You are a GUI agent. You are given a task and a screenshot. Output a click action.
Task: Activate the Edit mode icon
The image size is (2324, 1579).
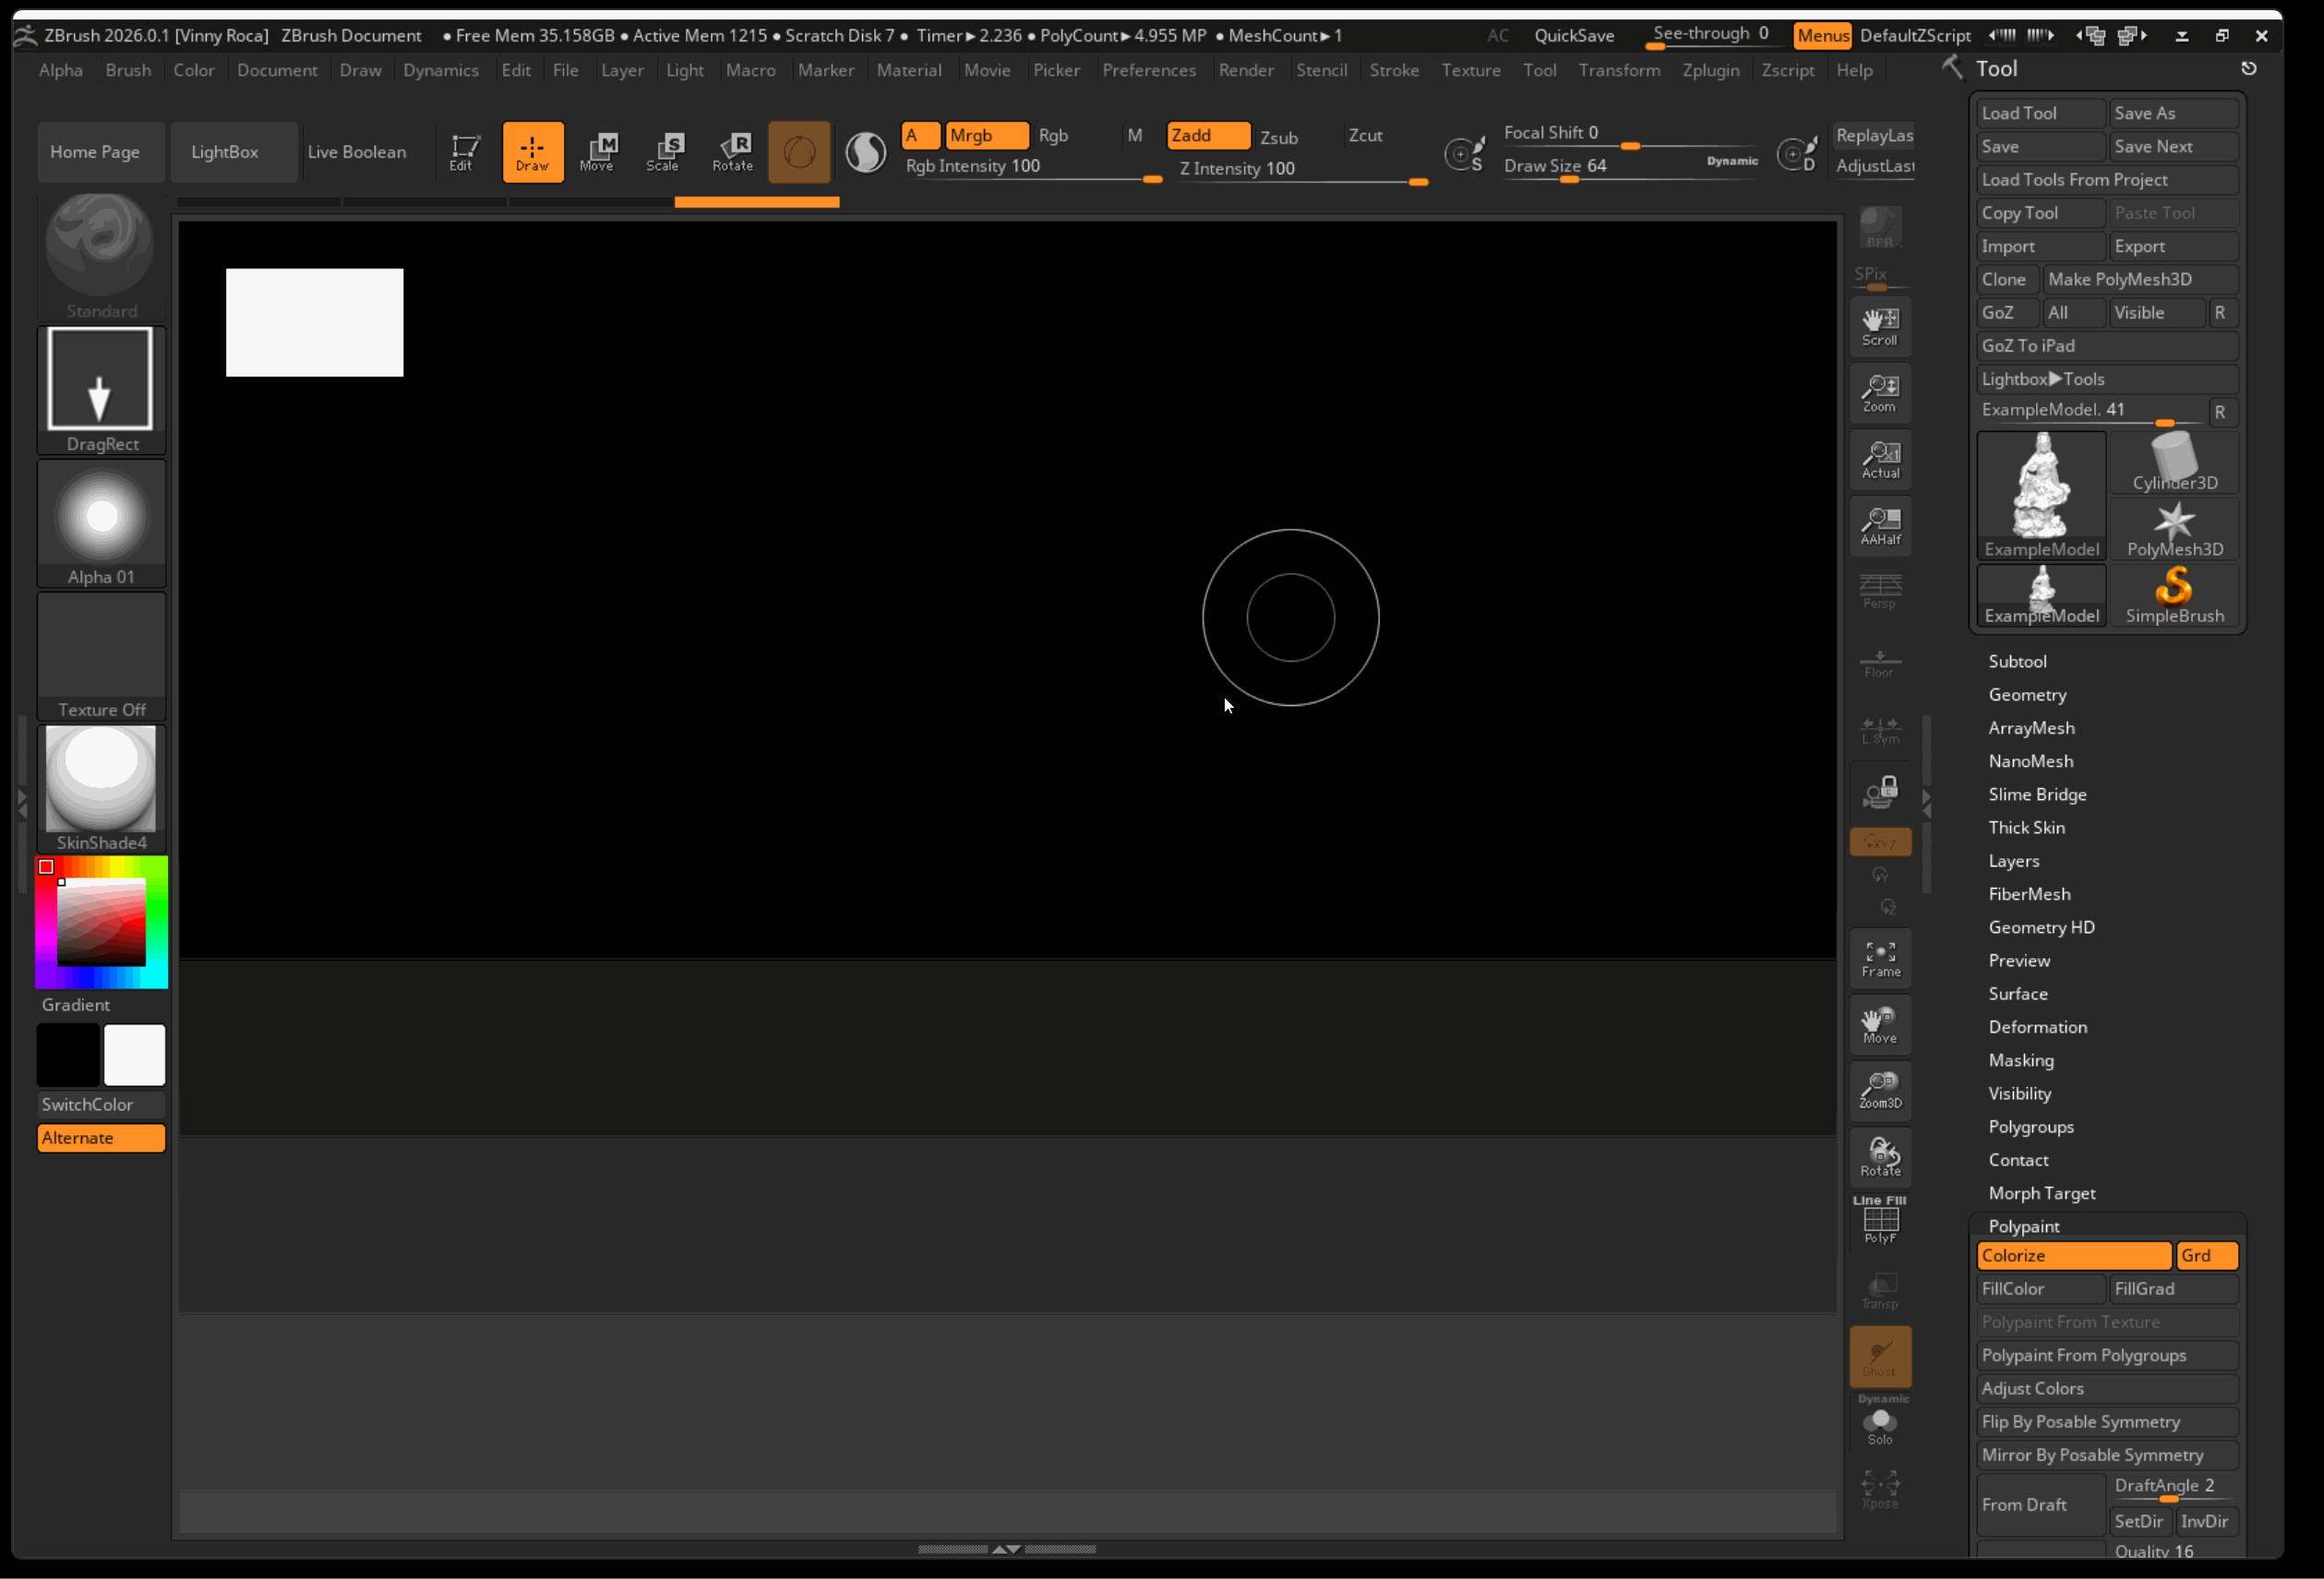pos(461,151)
